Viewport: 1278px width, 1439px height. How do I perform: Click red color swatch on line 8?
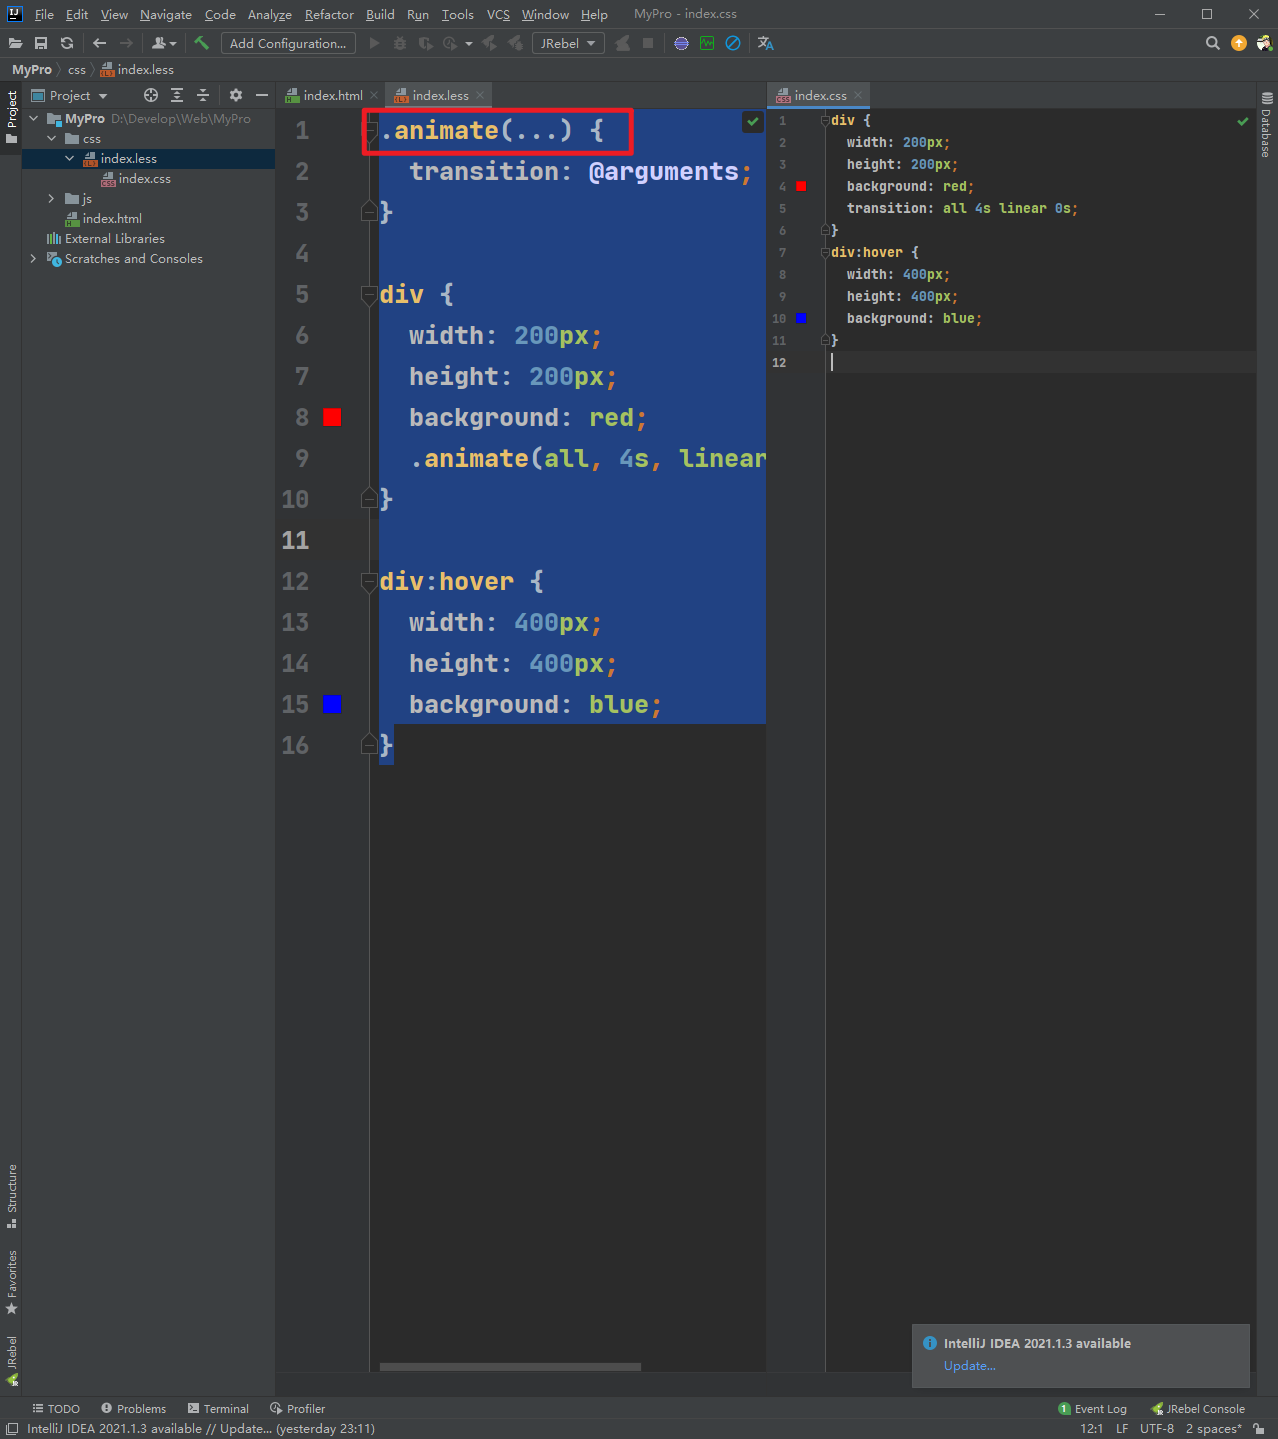333,417
